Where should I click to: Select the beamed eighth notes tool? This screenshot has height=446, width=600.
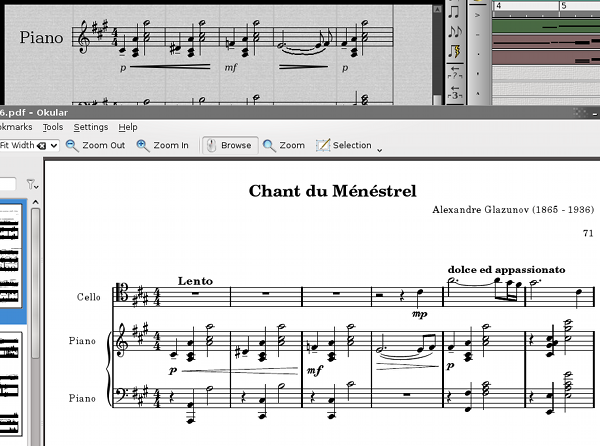454,11
